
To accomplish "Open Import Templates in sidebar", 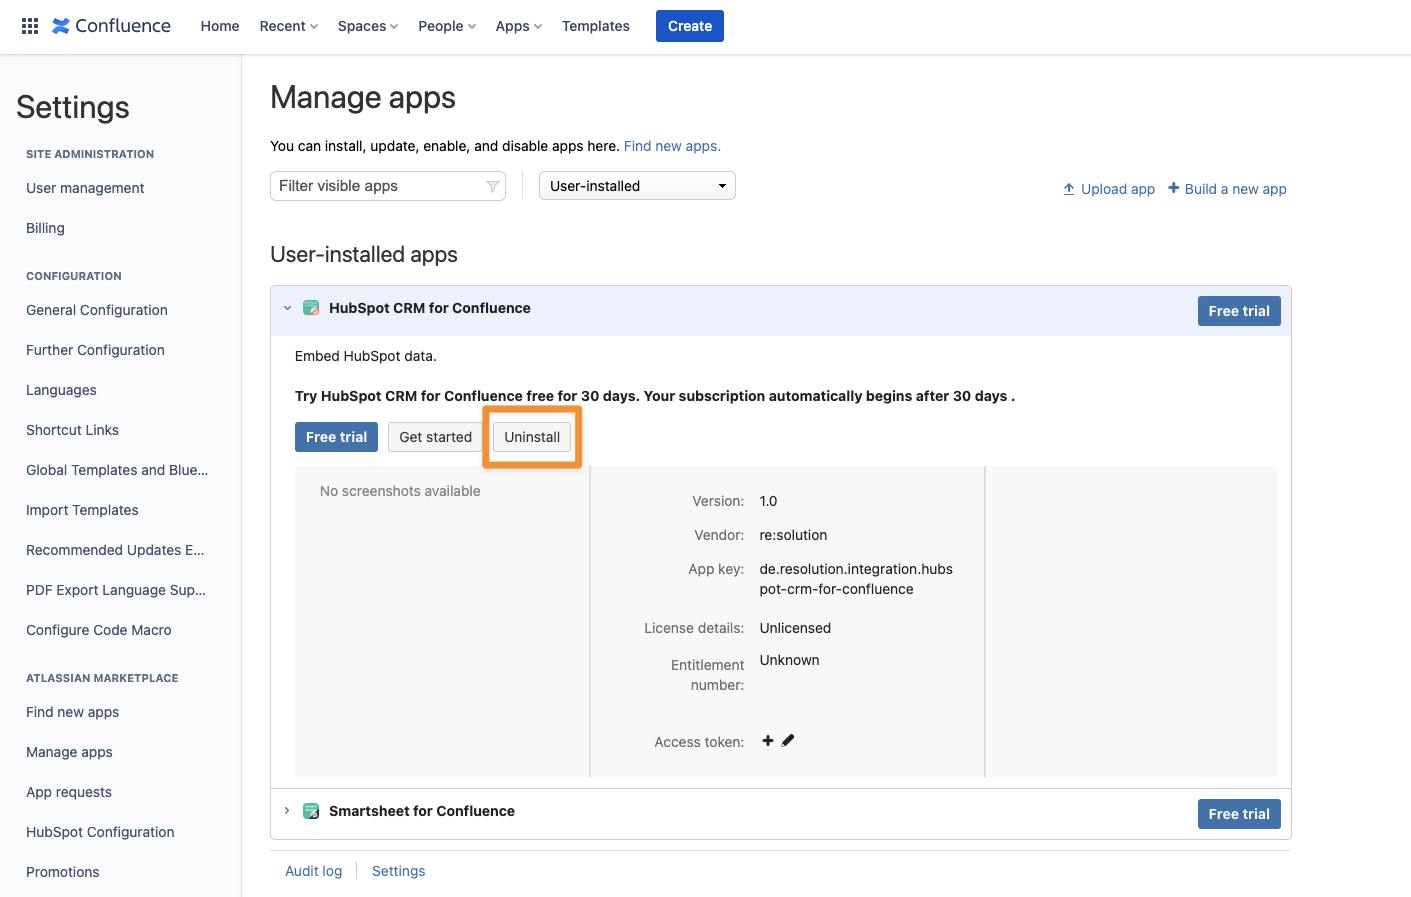I will tap(82, 510).
